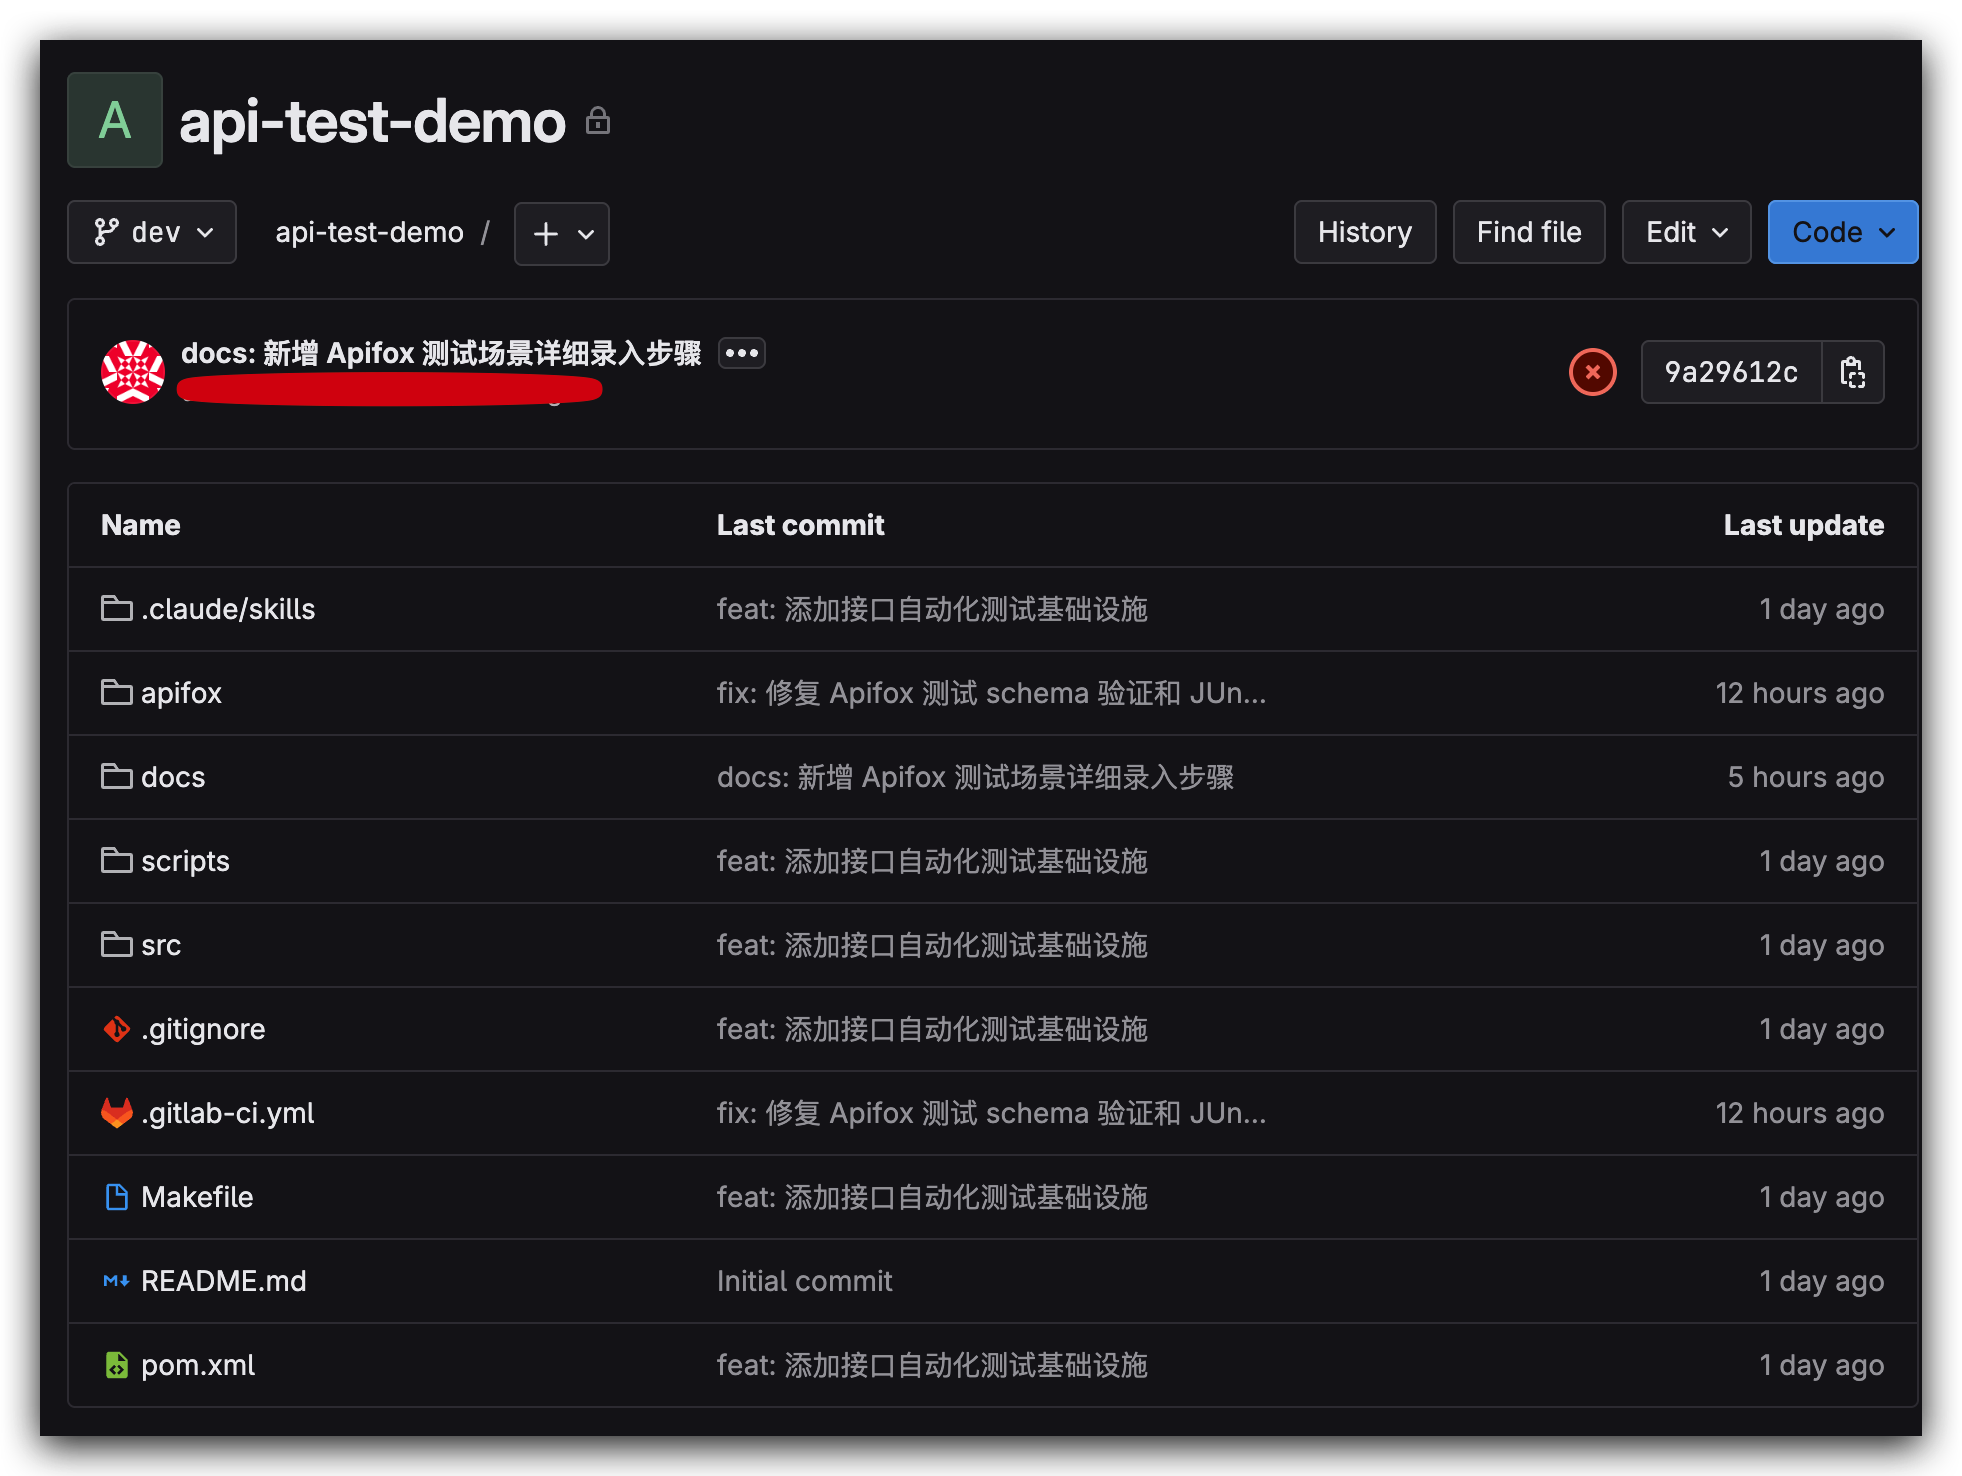Open commit History
1962x1476 pixels.
click(1364, 232)
